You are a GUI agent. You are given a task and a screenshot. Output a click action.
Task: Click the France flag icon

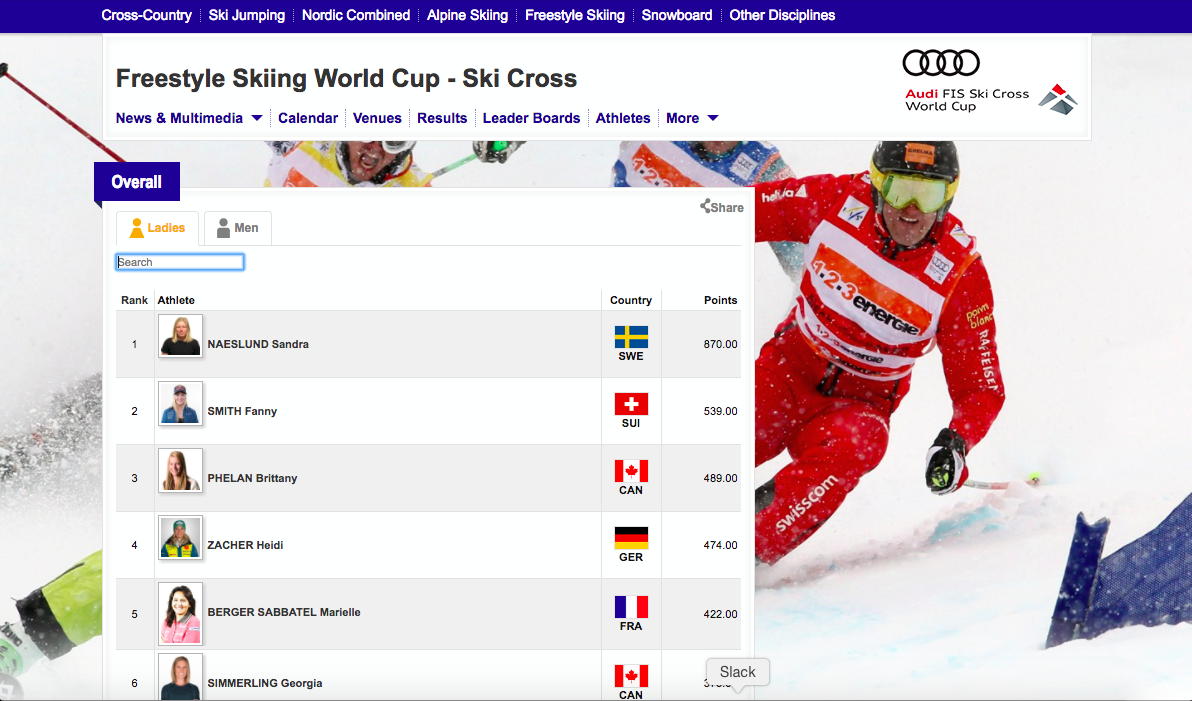point(631,607)
